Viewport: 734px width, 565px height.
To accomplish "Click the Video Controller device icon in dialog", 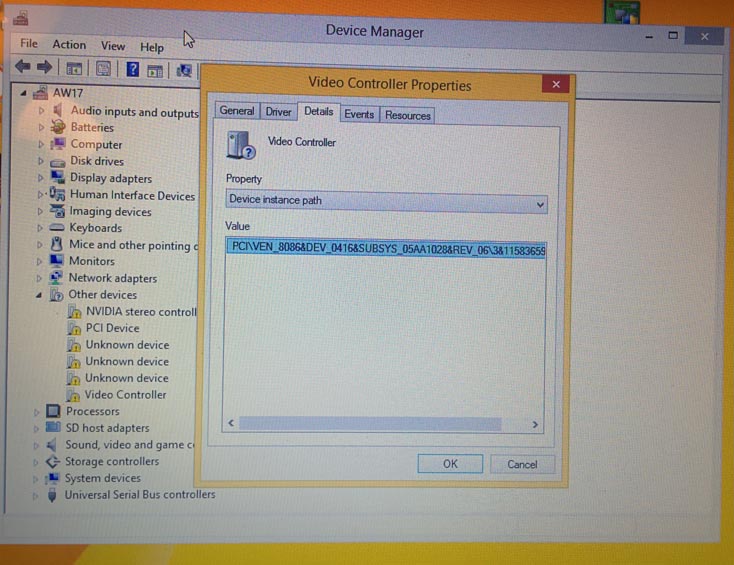I will 241,146.
